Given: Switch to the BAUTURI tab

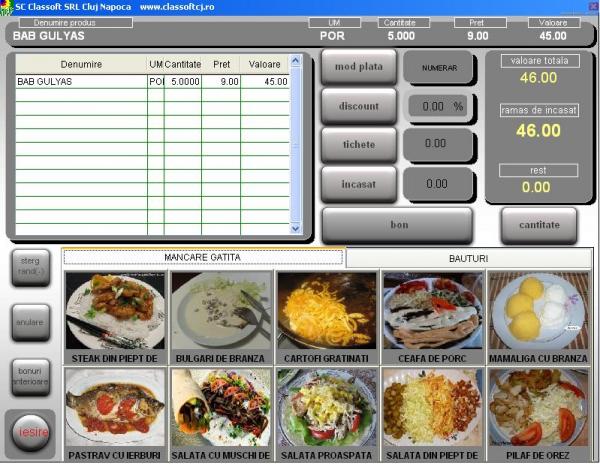Looking at the screenshot, I should [468, 258].
